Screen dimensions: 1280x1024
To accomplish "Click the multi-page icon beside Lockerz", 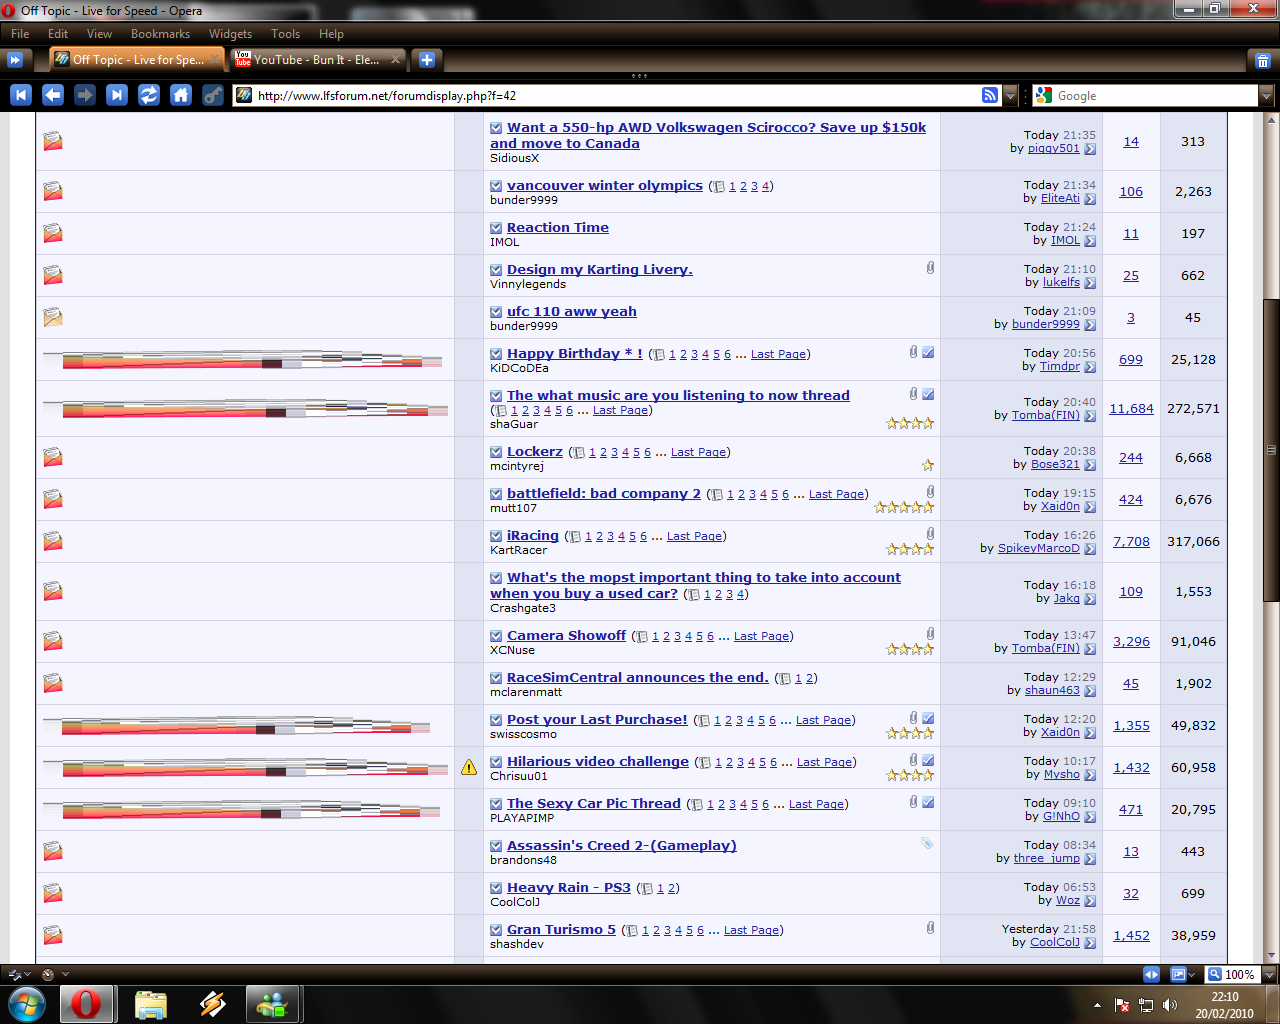I will pyautogui.click(x=578, y=453).
